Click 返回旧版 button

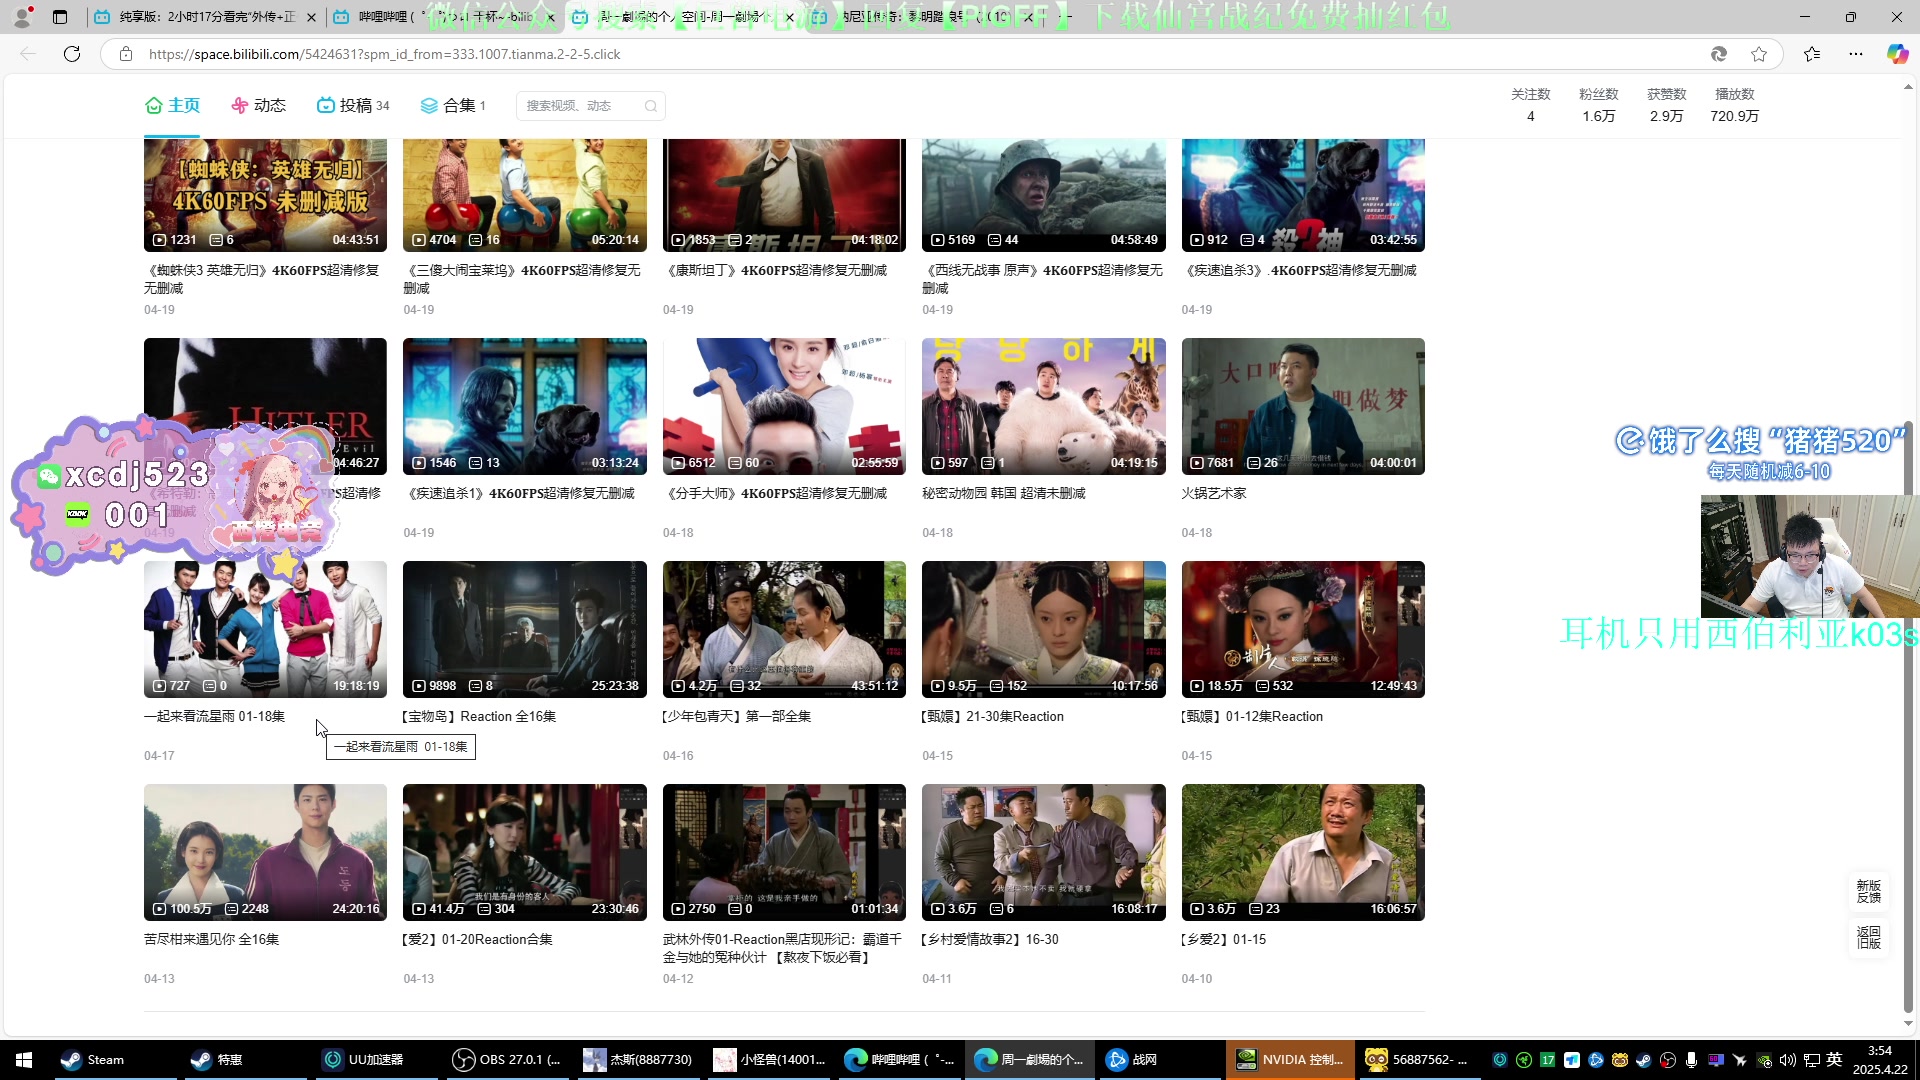pyautogui.click(x=1868, y=938)
